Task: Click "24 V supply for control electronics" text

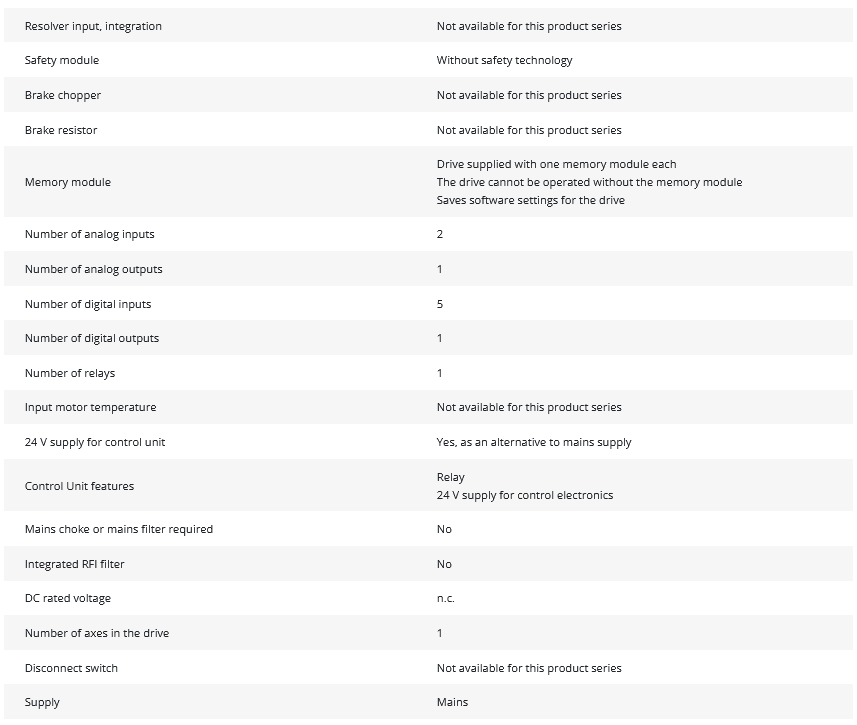Action: tap(525, 495)
